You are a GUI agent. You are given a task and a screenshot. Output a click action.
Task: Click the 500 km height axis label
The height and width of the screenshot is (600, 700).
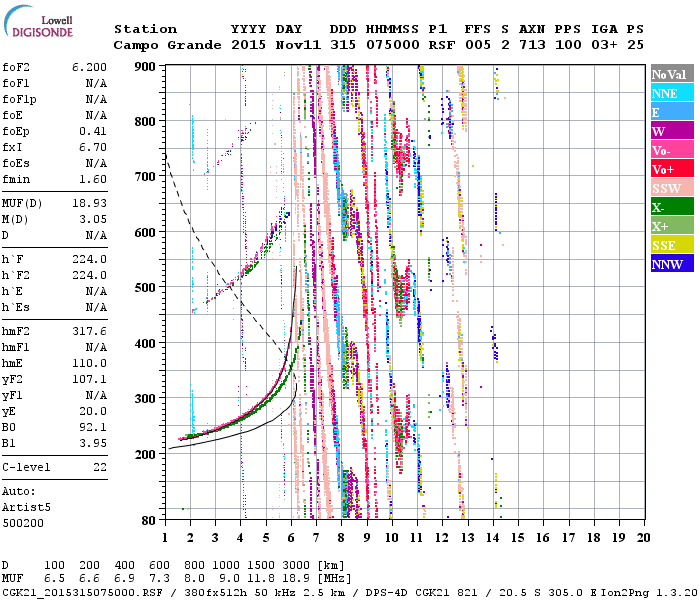pos(145,287)
